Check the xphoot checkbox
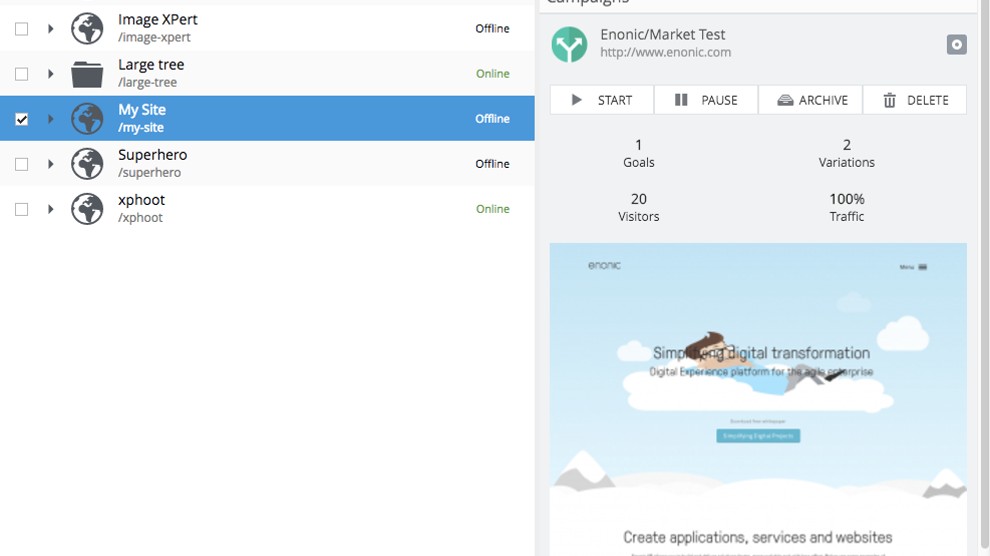 pos(21,210)
